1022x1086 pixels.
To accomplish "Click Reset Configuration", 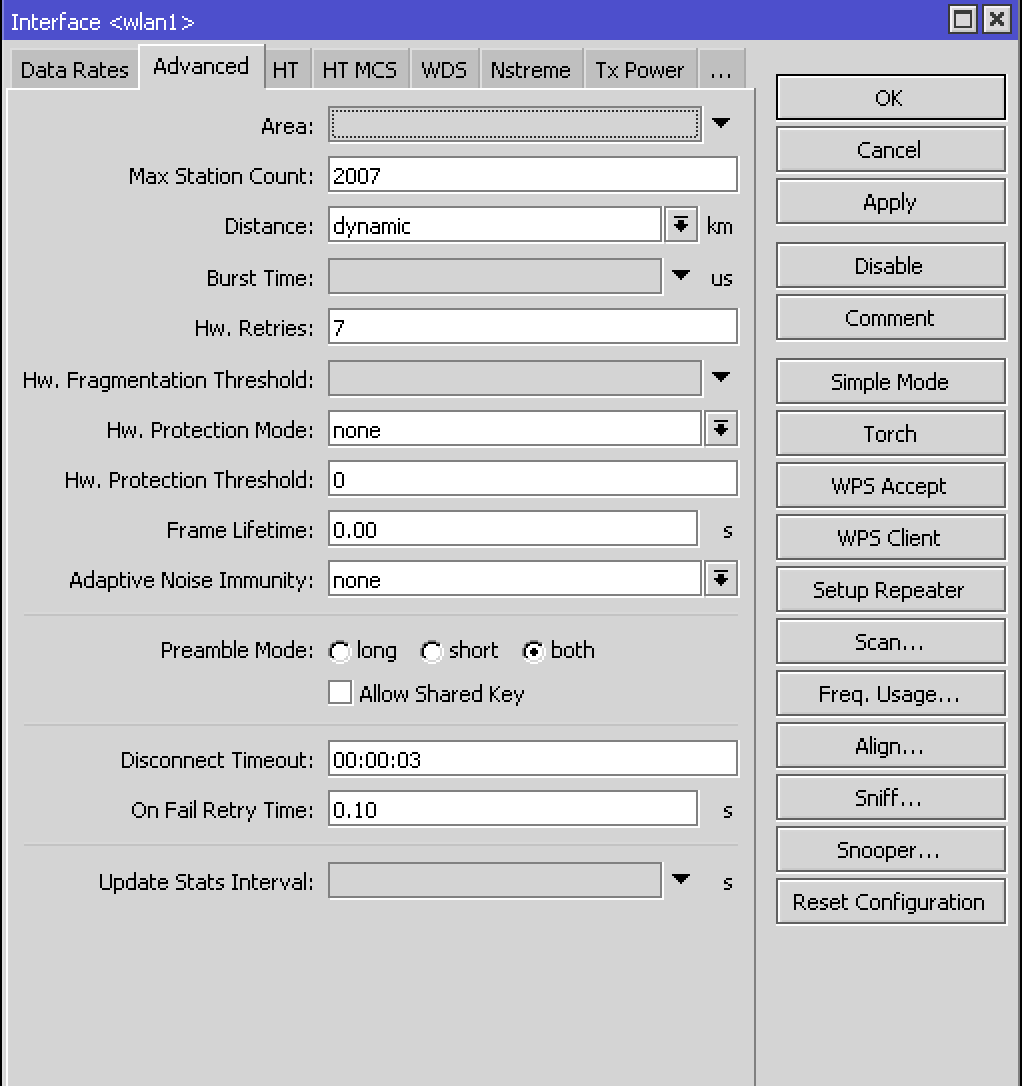I will coord(889,901).
